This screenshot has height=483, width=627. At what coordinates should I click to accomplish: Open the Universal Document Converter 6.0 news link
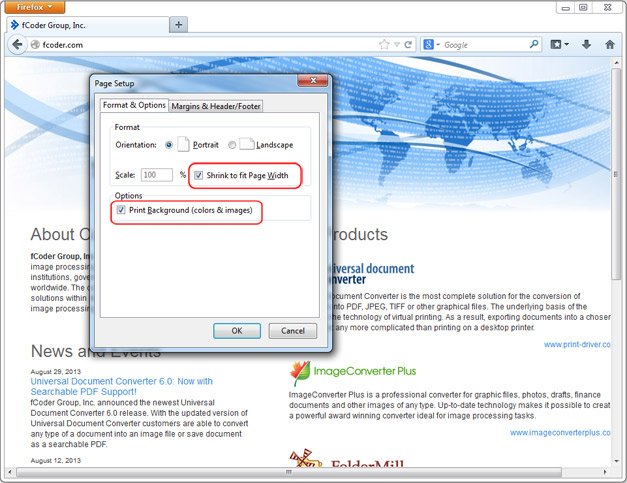(122, 386)
